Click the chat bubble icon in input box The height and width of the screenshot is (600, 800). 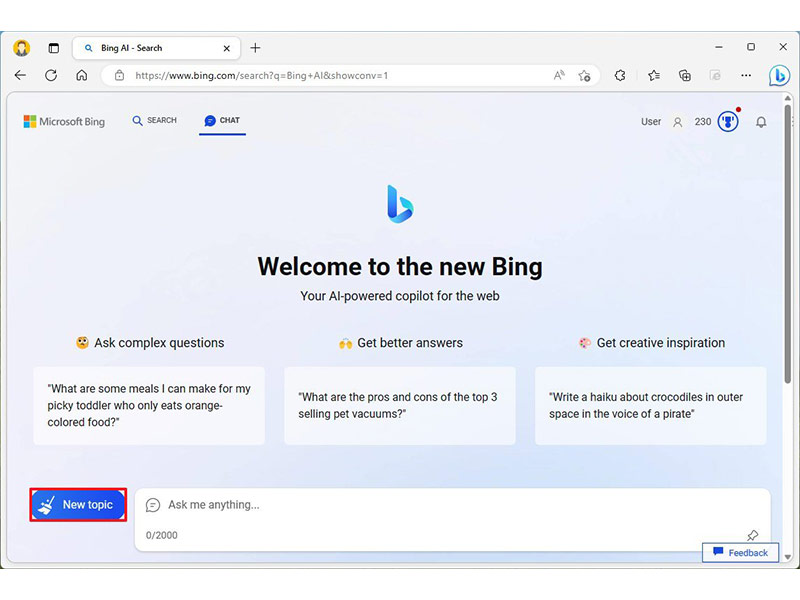153,505
